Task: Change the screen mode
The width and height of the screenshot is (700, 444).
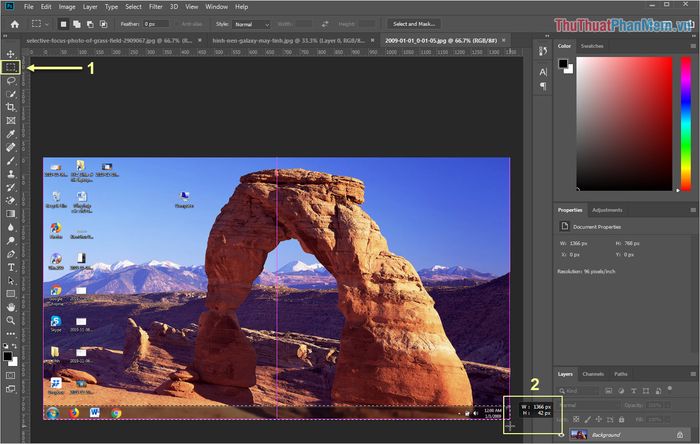Action: (x=11, y=389)
